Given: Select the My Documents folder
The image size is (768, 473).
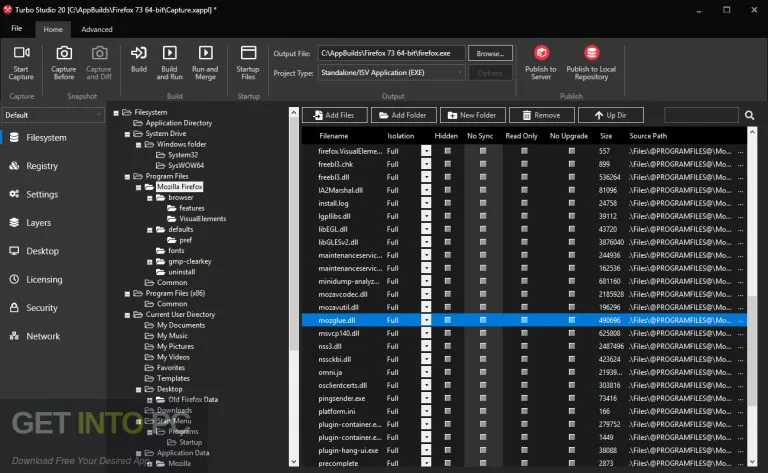Looking at the screenshot, I should [x=181, y=325].
